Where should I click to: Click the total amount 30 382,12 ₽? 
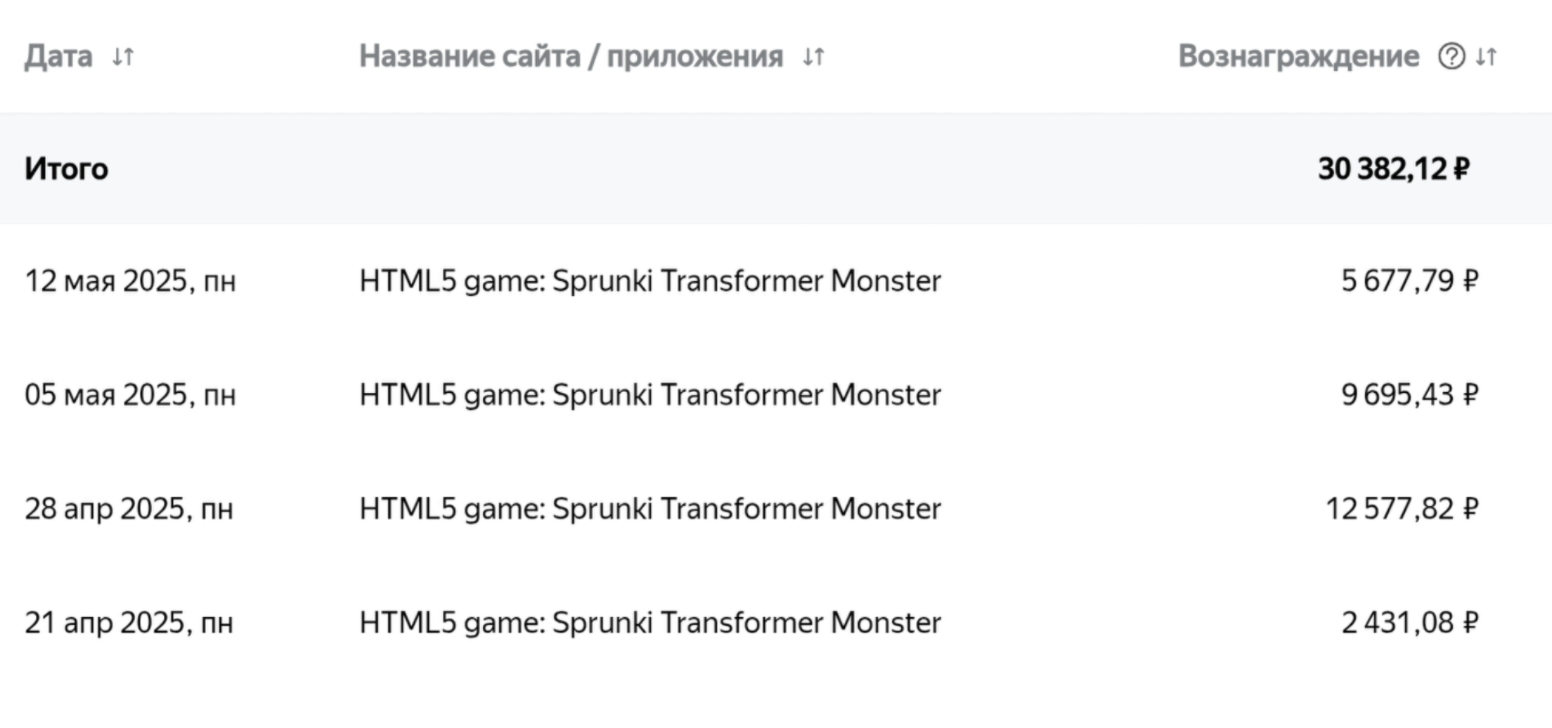(x=1393, y=169)
